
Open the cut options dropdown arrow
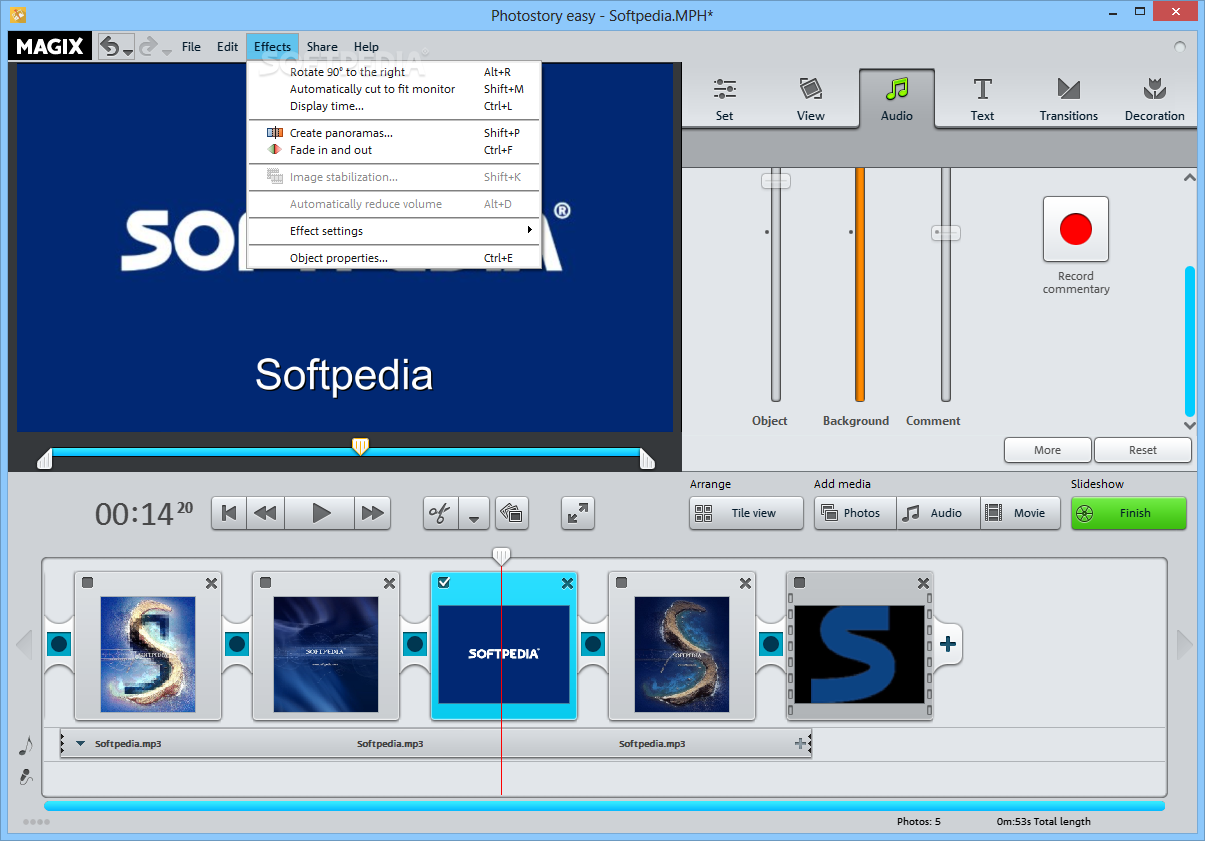point(474,513)
